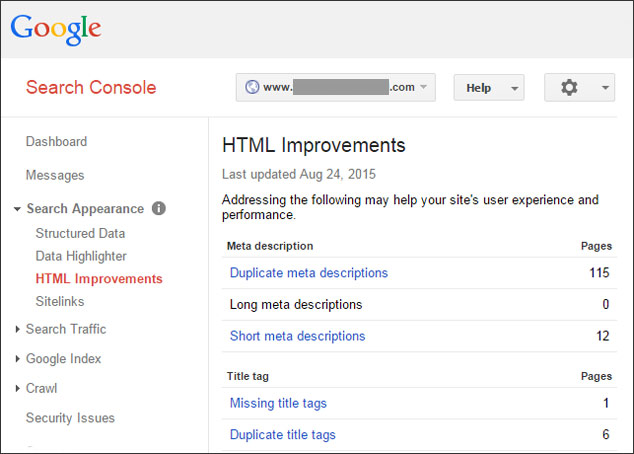634x454 pixels.
Task: Select Data Highlighter in the sidebar
Action: (x=81, y=256)
